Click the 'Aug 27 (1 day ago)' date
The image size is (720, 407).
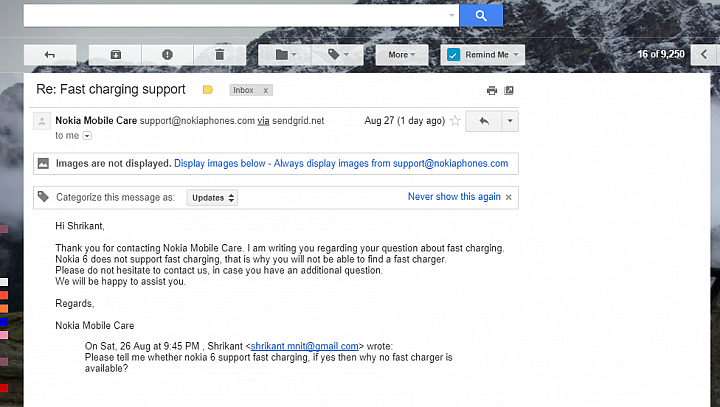point(405,121)
